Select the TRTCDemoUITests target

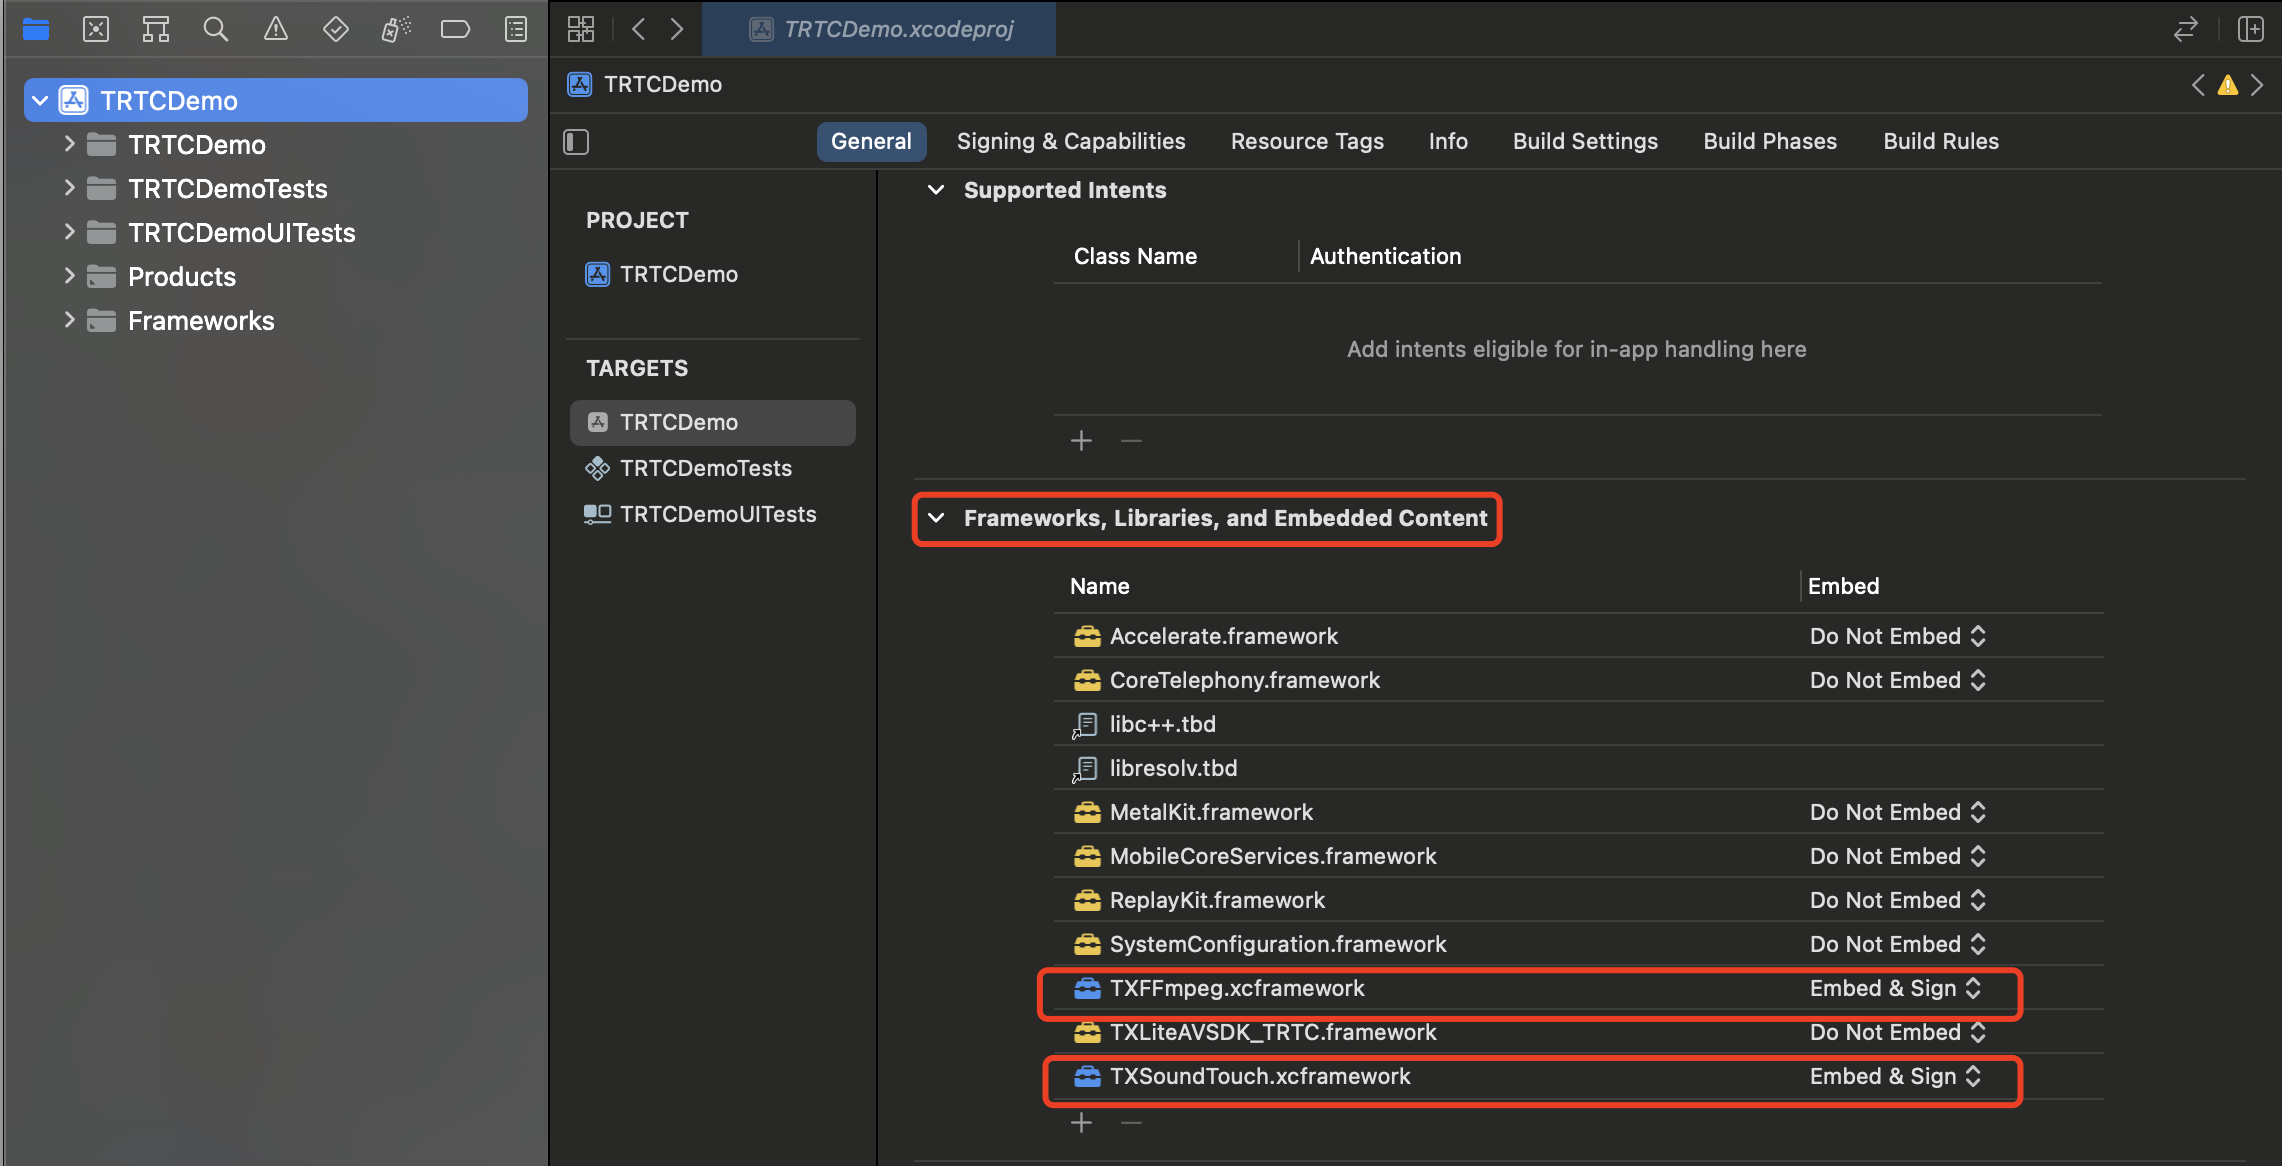pos(717,514)
